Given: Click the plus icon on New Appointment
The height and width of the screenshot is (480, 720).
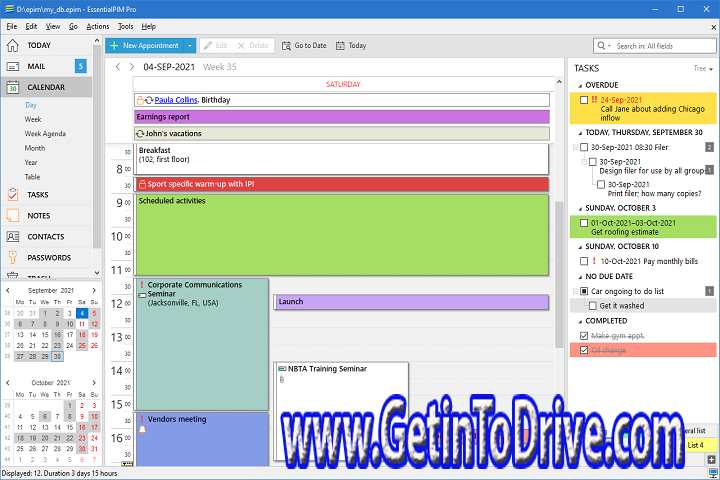Looking at the screenshot, I should point(114,45).
